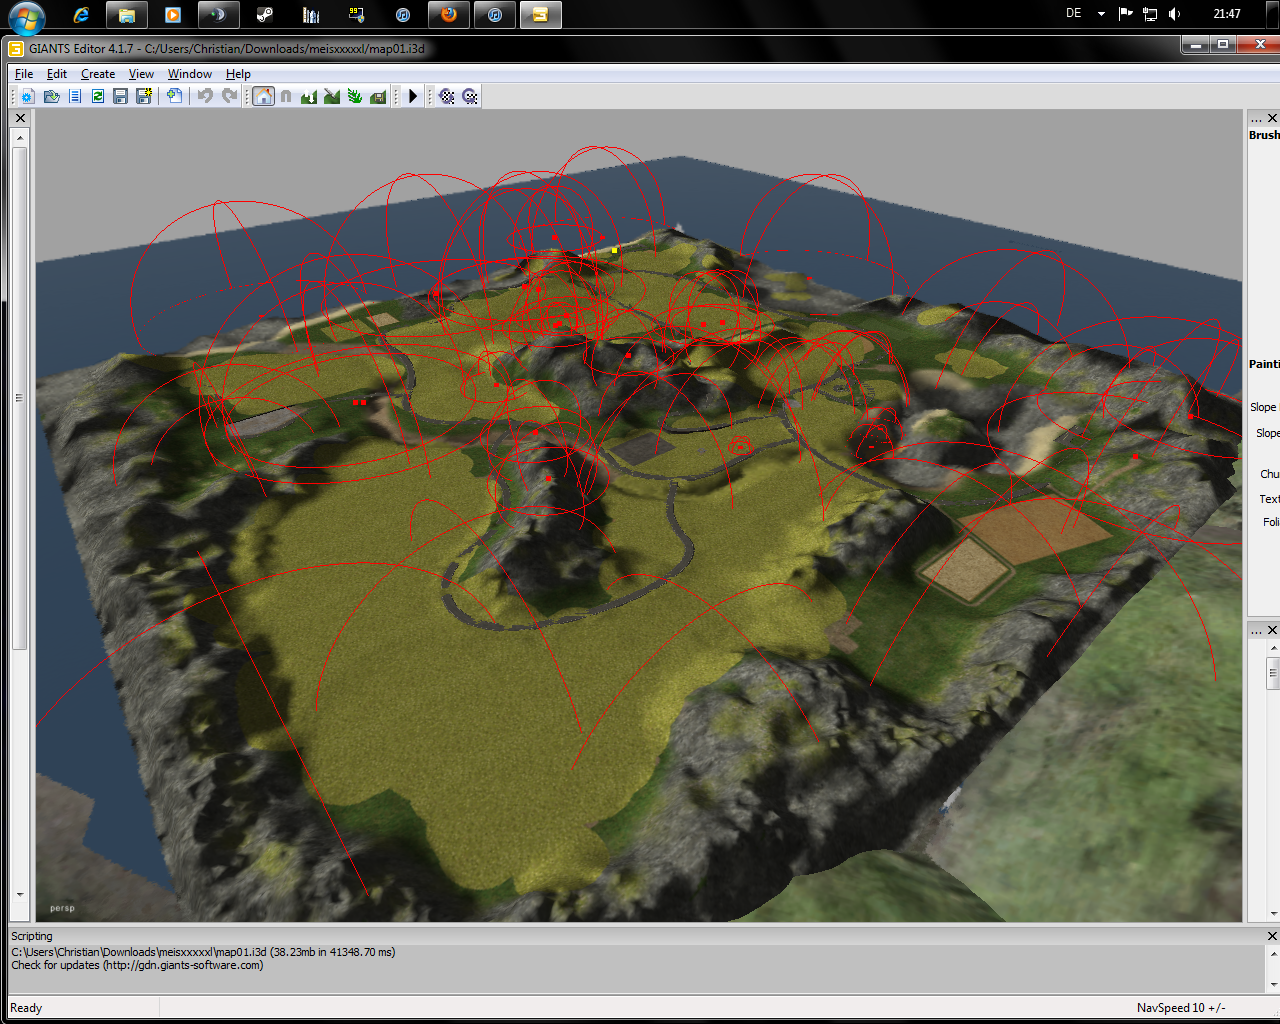
Task: Click the map01.i3d load message in Scripting
Action: (x=203, y=952)
